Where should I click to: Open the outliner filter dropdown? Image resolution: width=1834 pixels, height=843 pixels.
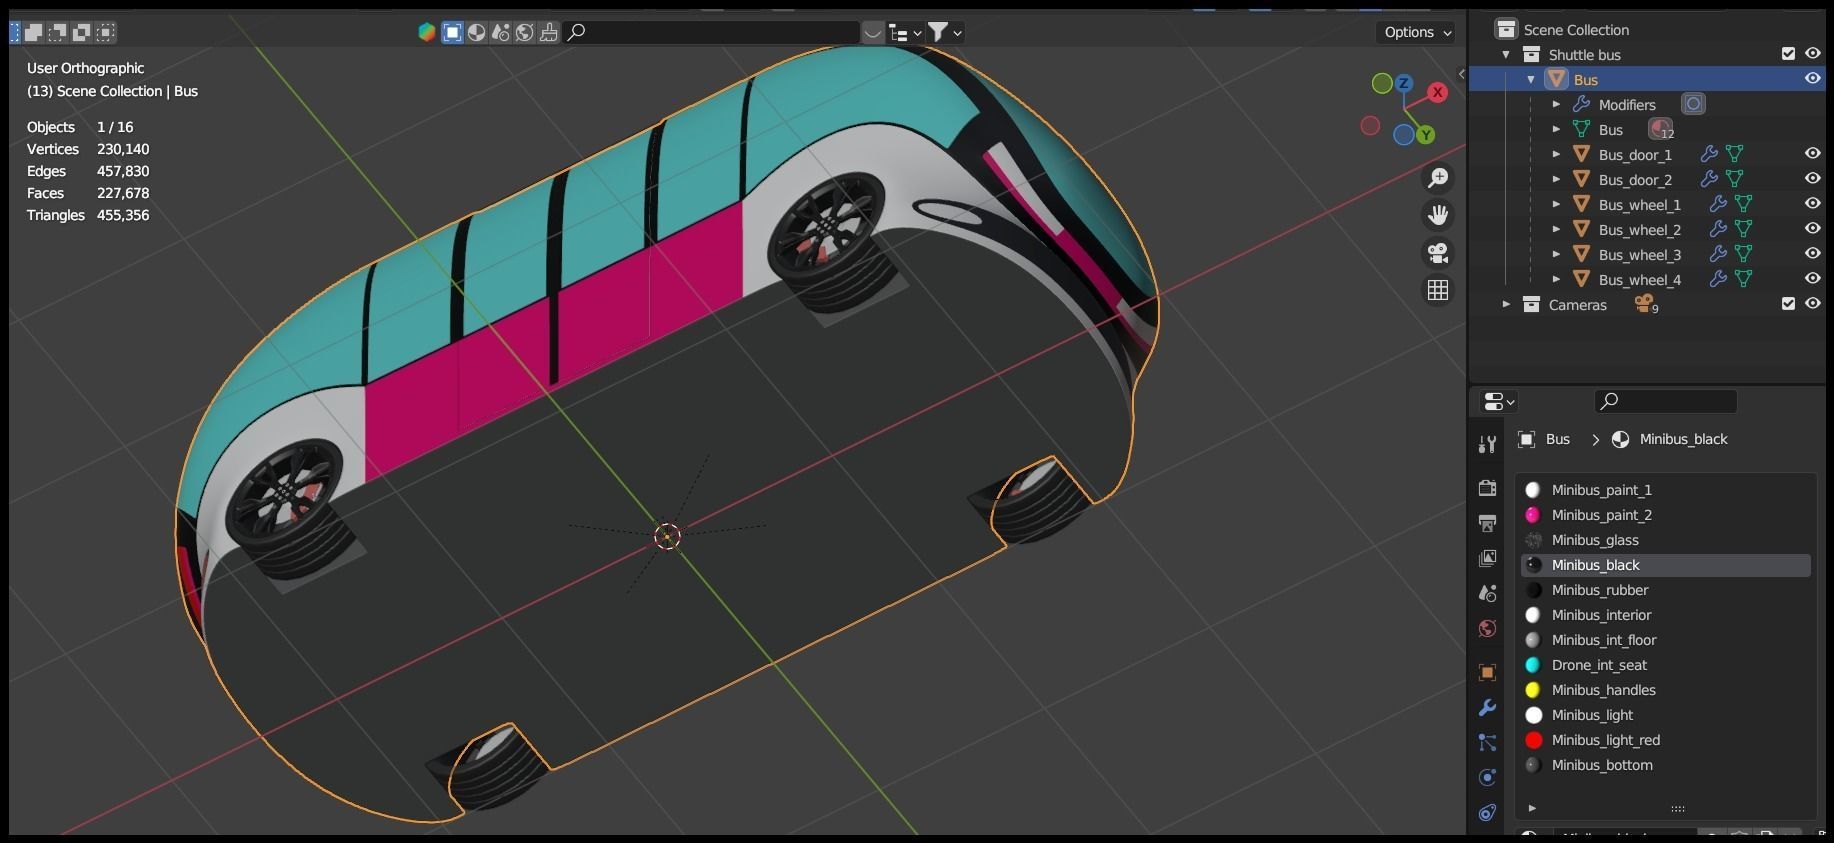click(945, 32)
